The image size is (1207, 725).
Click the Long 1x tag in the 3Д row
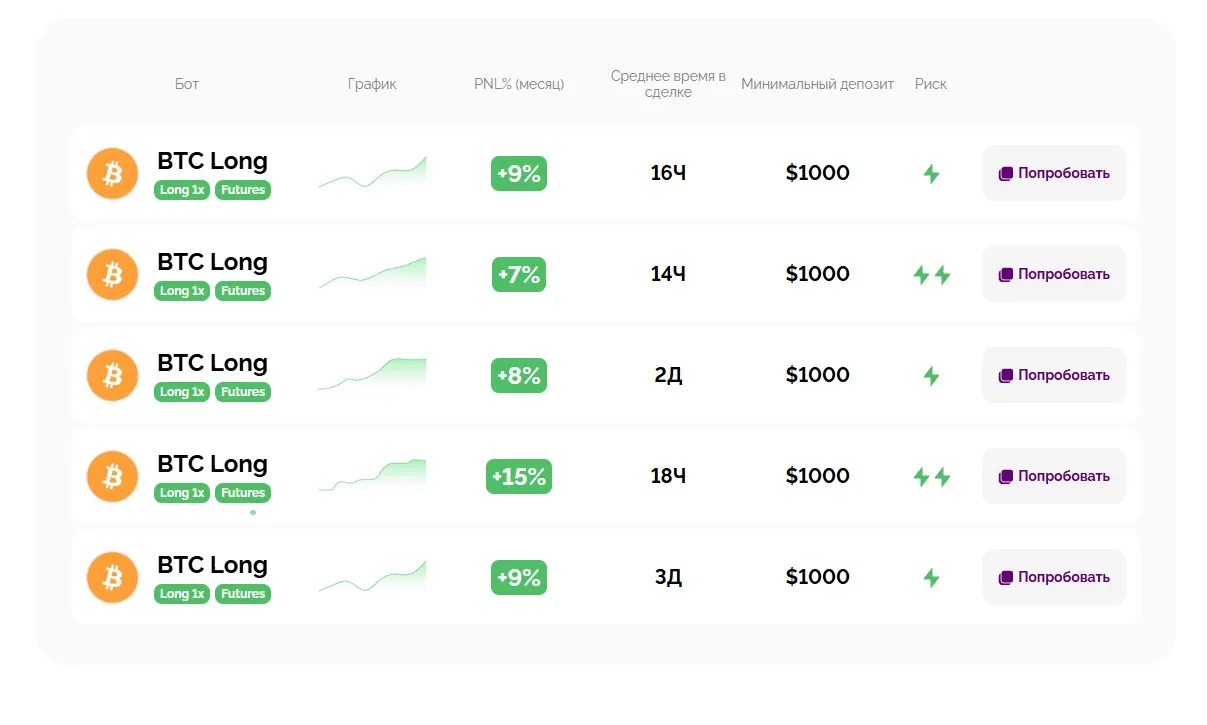point(182,594)
